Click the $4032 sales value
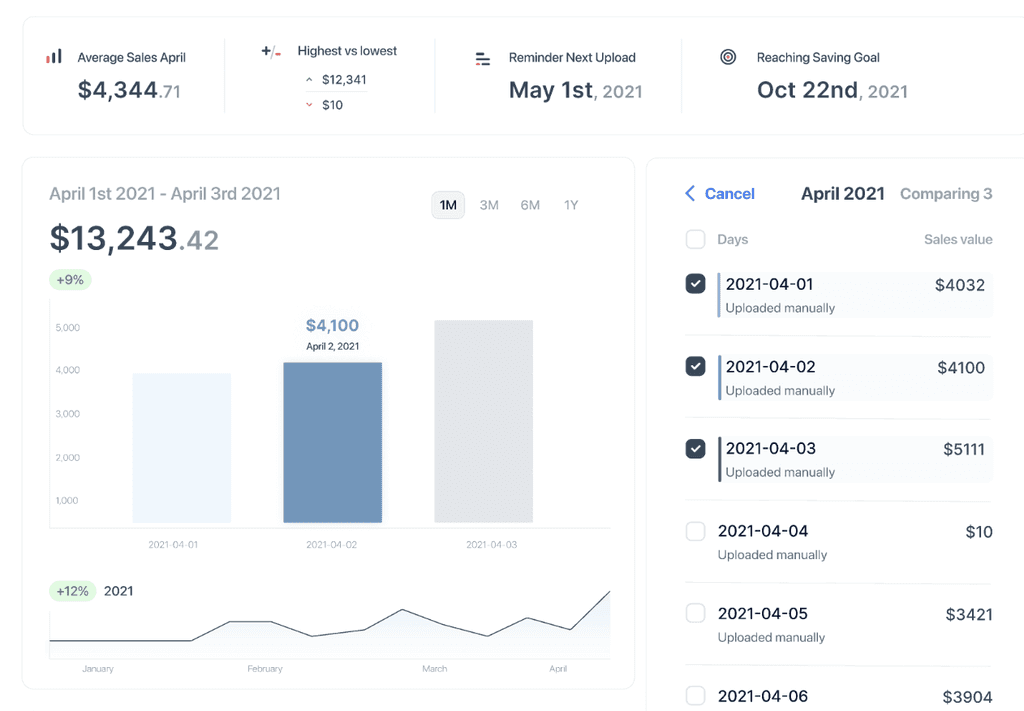Image resolution: width=1024 pixels, height=711 pixels. pyautogui.click(x=959, y=285)
